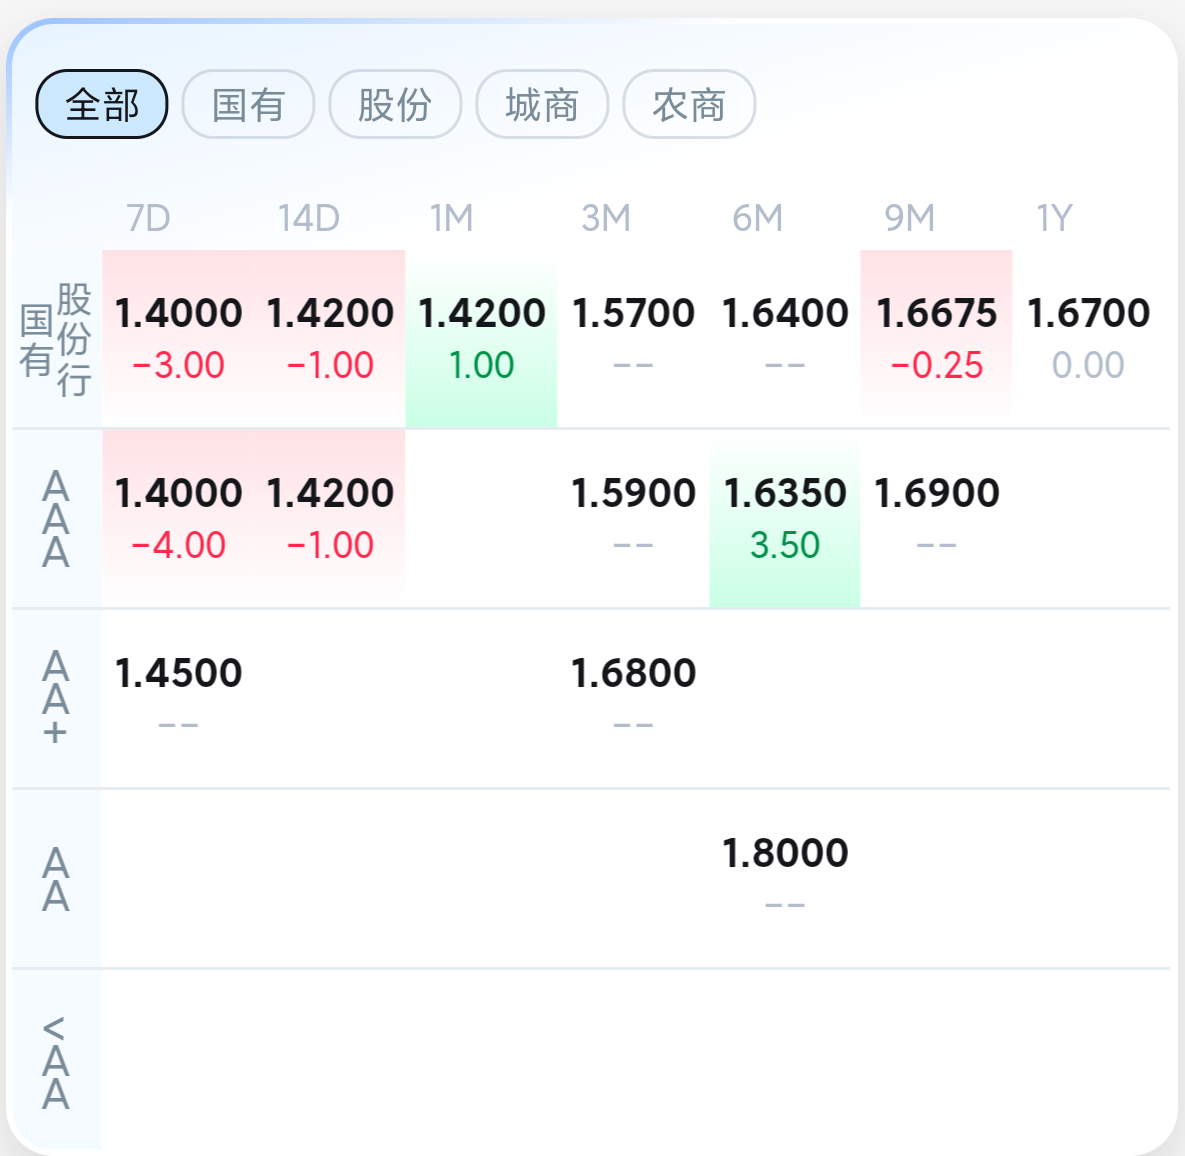Select the AAA rating row label
Image resolution: width=1185 pixels, height=1156 pixels.
click(56, 519)
